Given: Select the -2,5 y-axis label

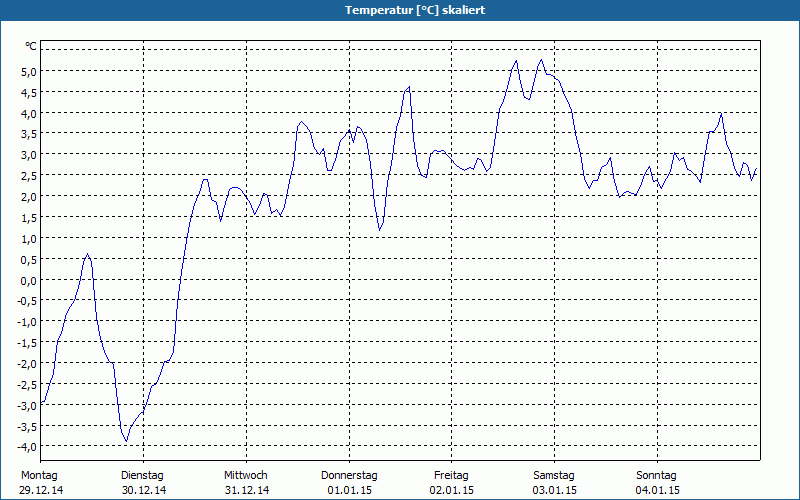Looking at the screenshot, I should point(27,385).
